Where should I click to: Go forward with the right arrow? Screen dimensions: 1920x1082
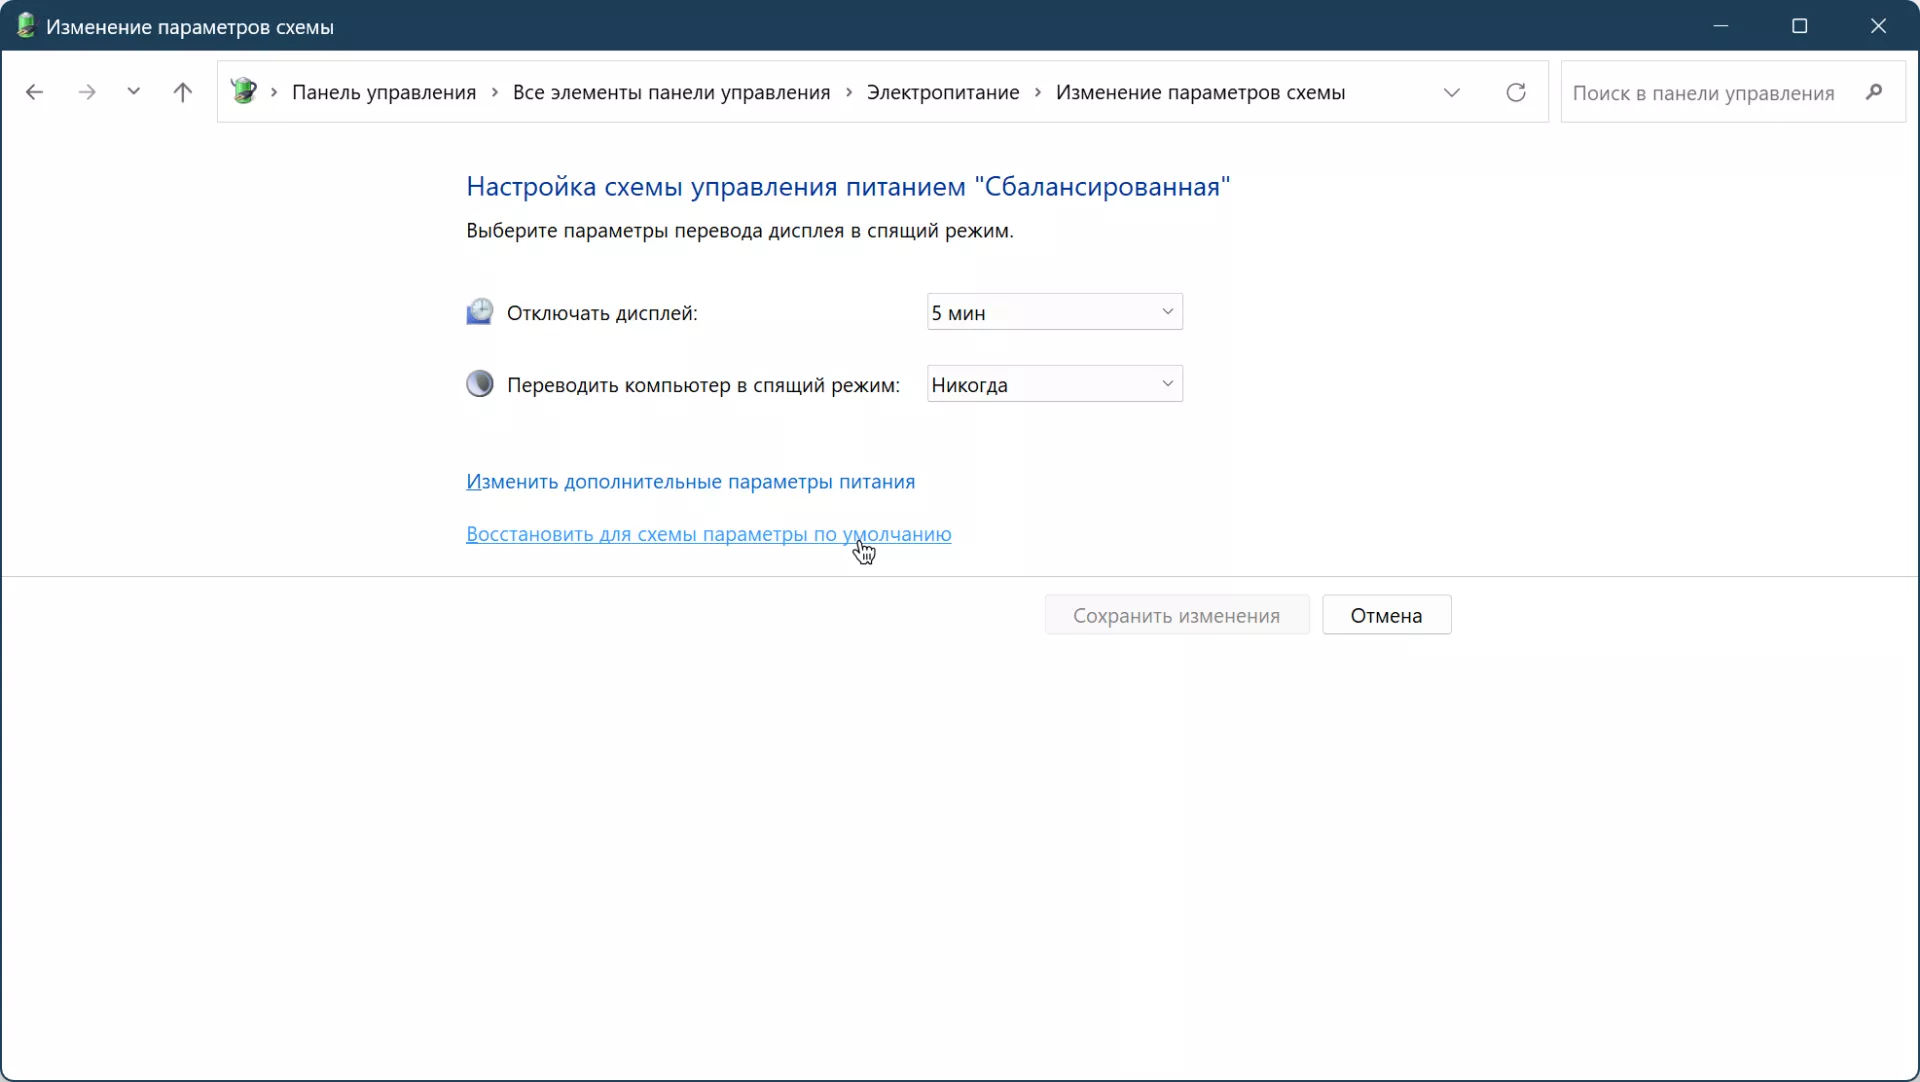click(87, 92)
